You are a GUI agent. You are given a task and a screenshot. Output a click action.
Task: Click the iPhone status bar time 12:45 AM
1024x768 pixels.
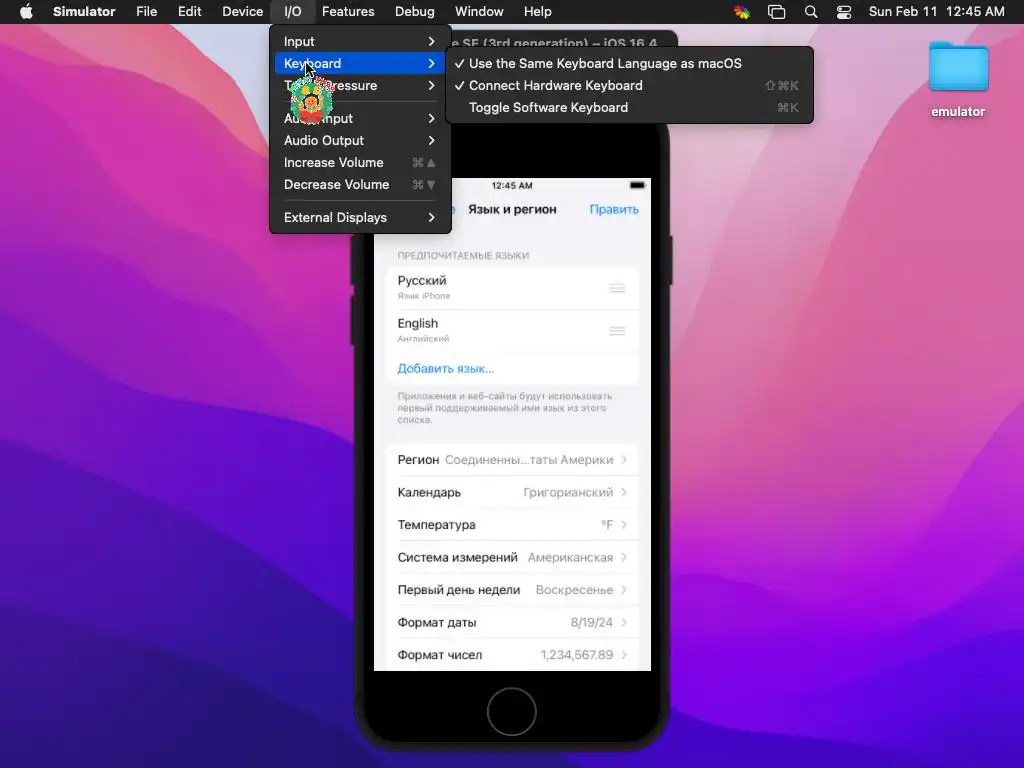(x=512, y=185)
